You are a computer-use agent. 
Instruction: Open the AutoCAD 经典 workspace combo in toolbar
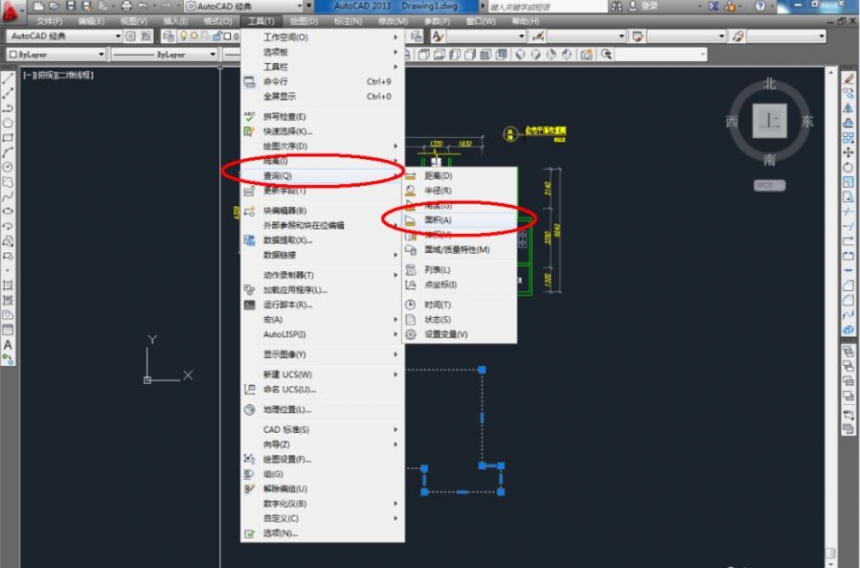click(x=65, y=36)
